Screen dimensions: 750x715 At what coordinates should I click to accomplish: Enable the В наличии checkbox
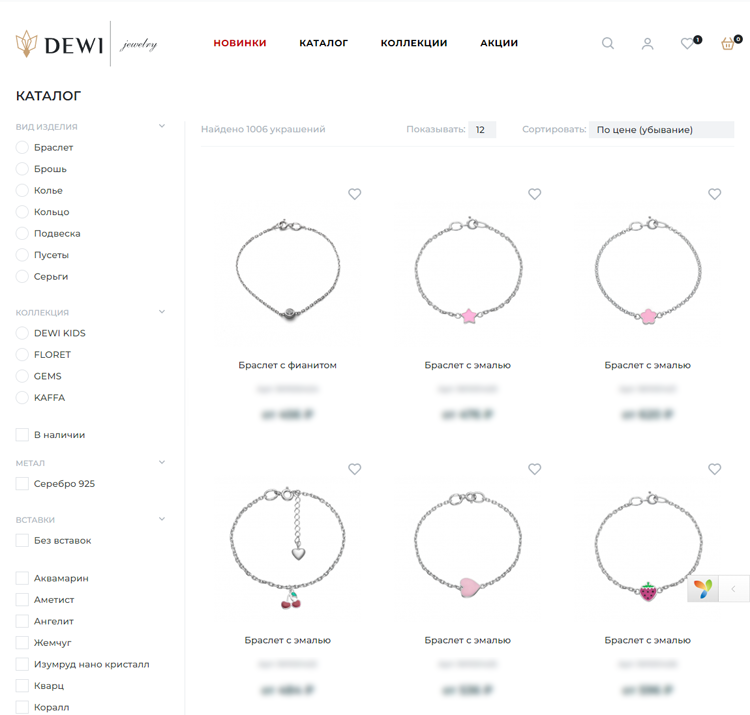pyautogui.click(x=22, y=435)
